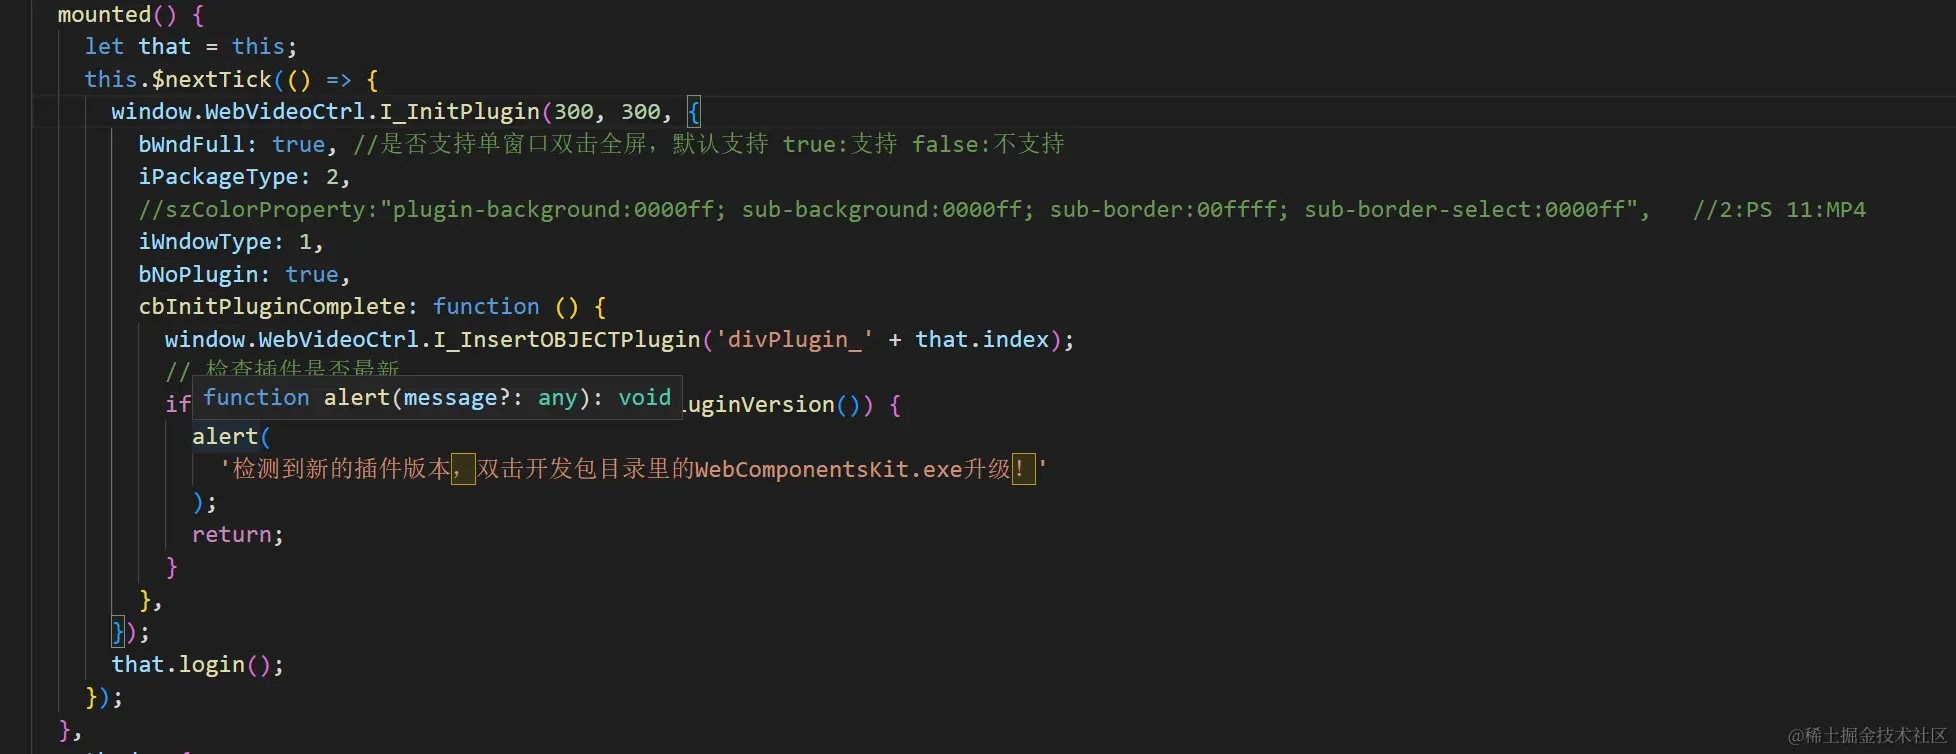Click the '//2:PS 11:MP4' comment

pos(1779,210)
